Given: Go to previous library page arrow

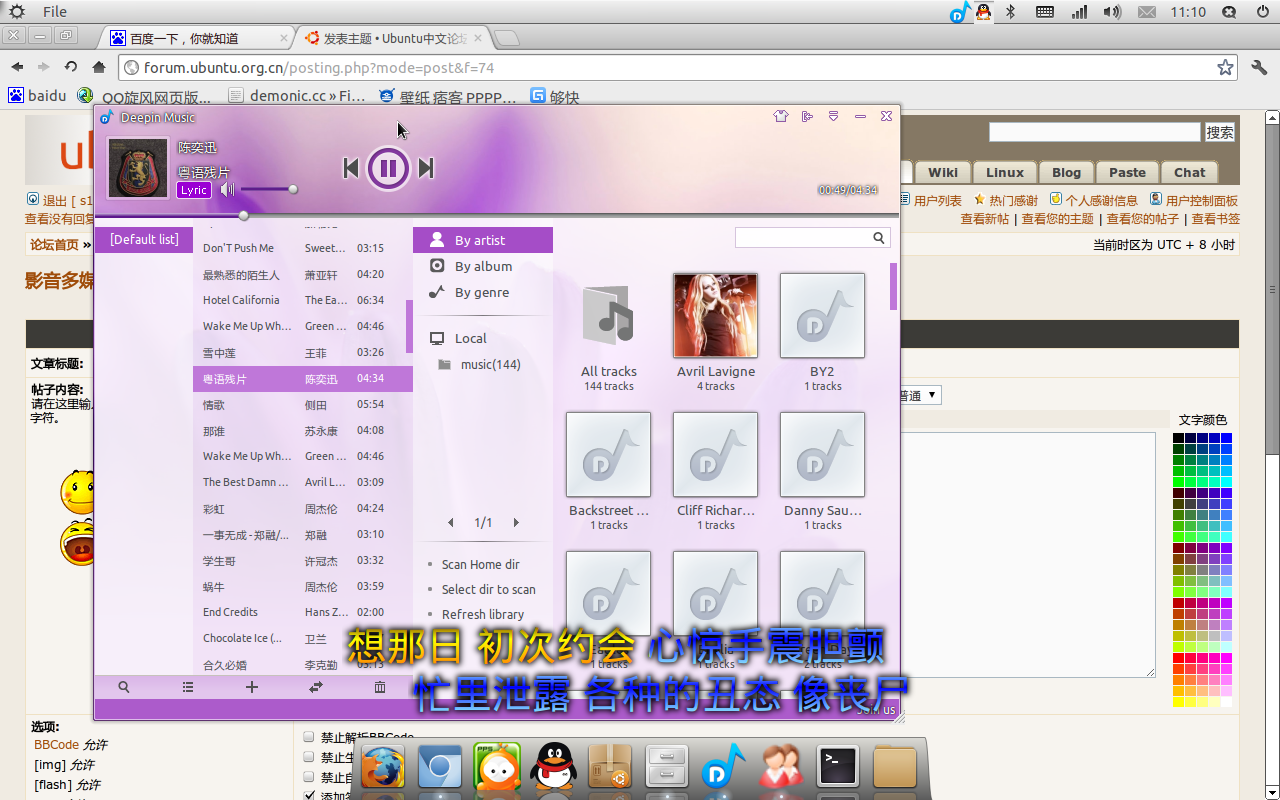Looking at the screenshot, I should [x=451, y=522].
